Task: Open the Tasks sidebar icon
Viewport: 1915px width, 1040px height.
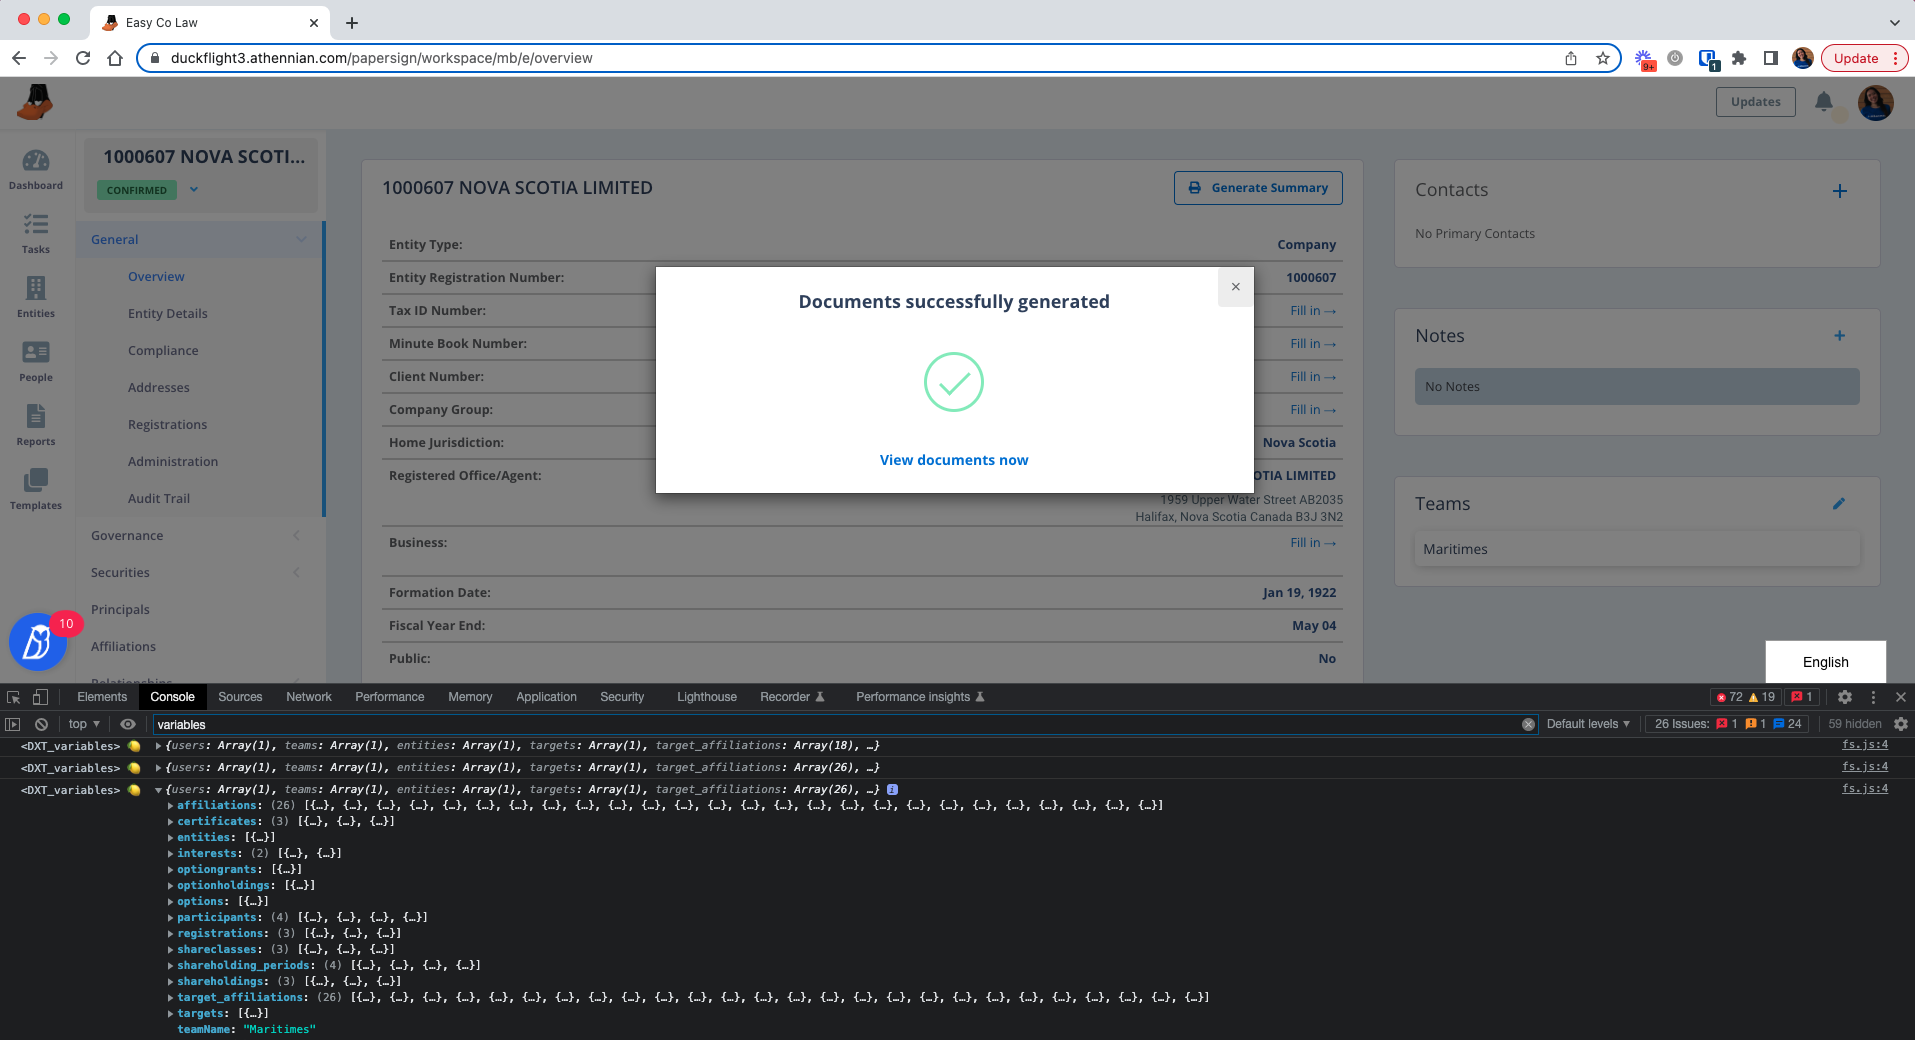Action: tap(35, 233)
